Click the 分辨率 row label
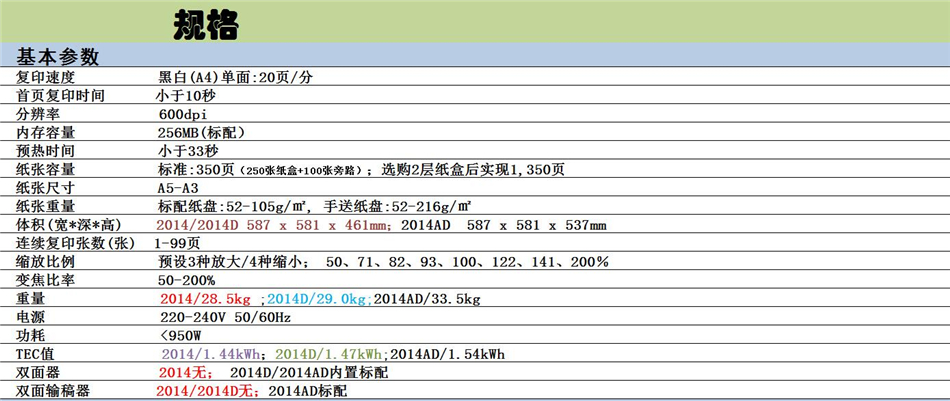 coord(38,114)
